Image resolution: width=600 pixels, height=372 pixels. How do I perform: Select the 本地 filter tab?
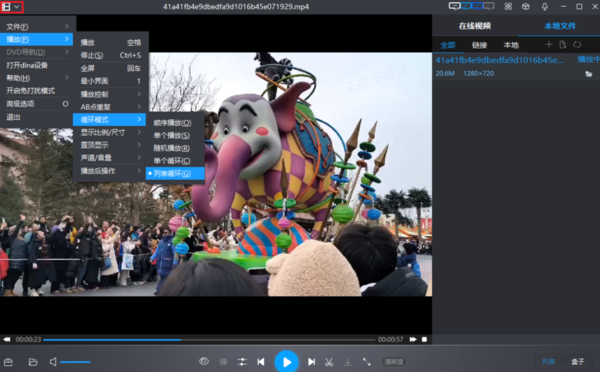511,45
